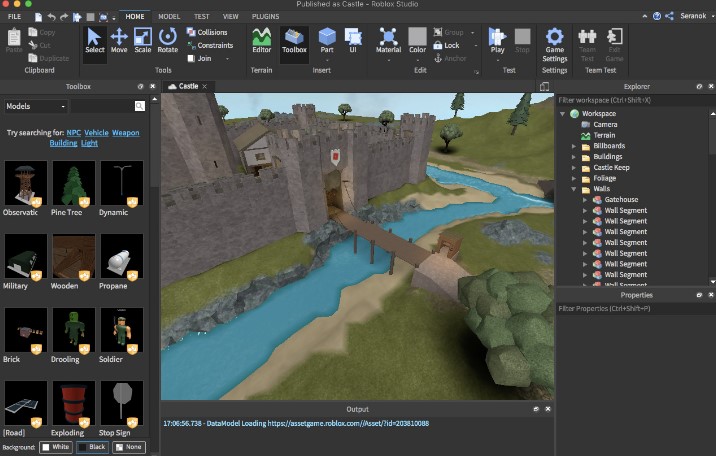Click the Anchor tool

[x=450, y=58]
